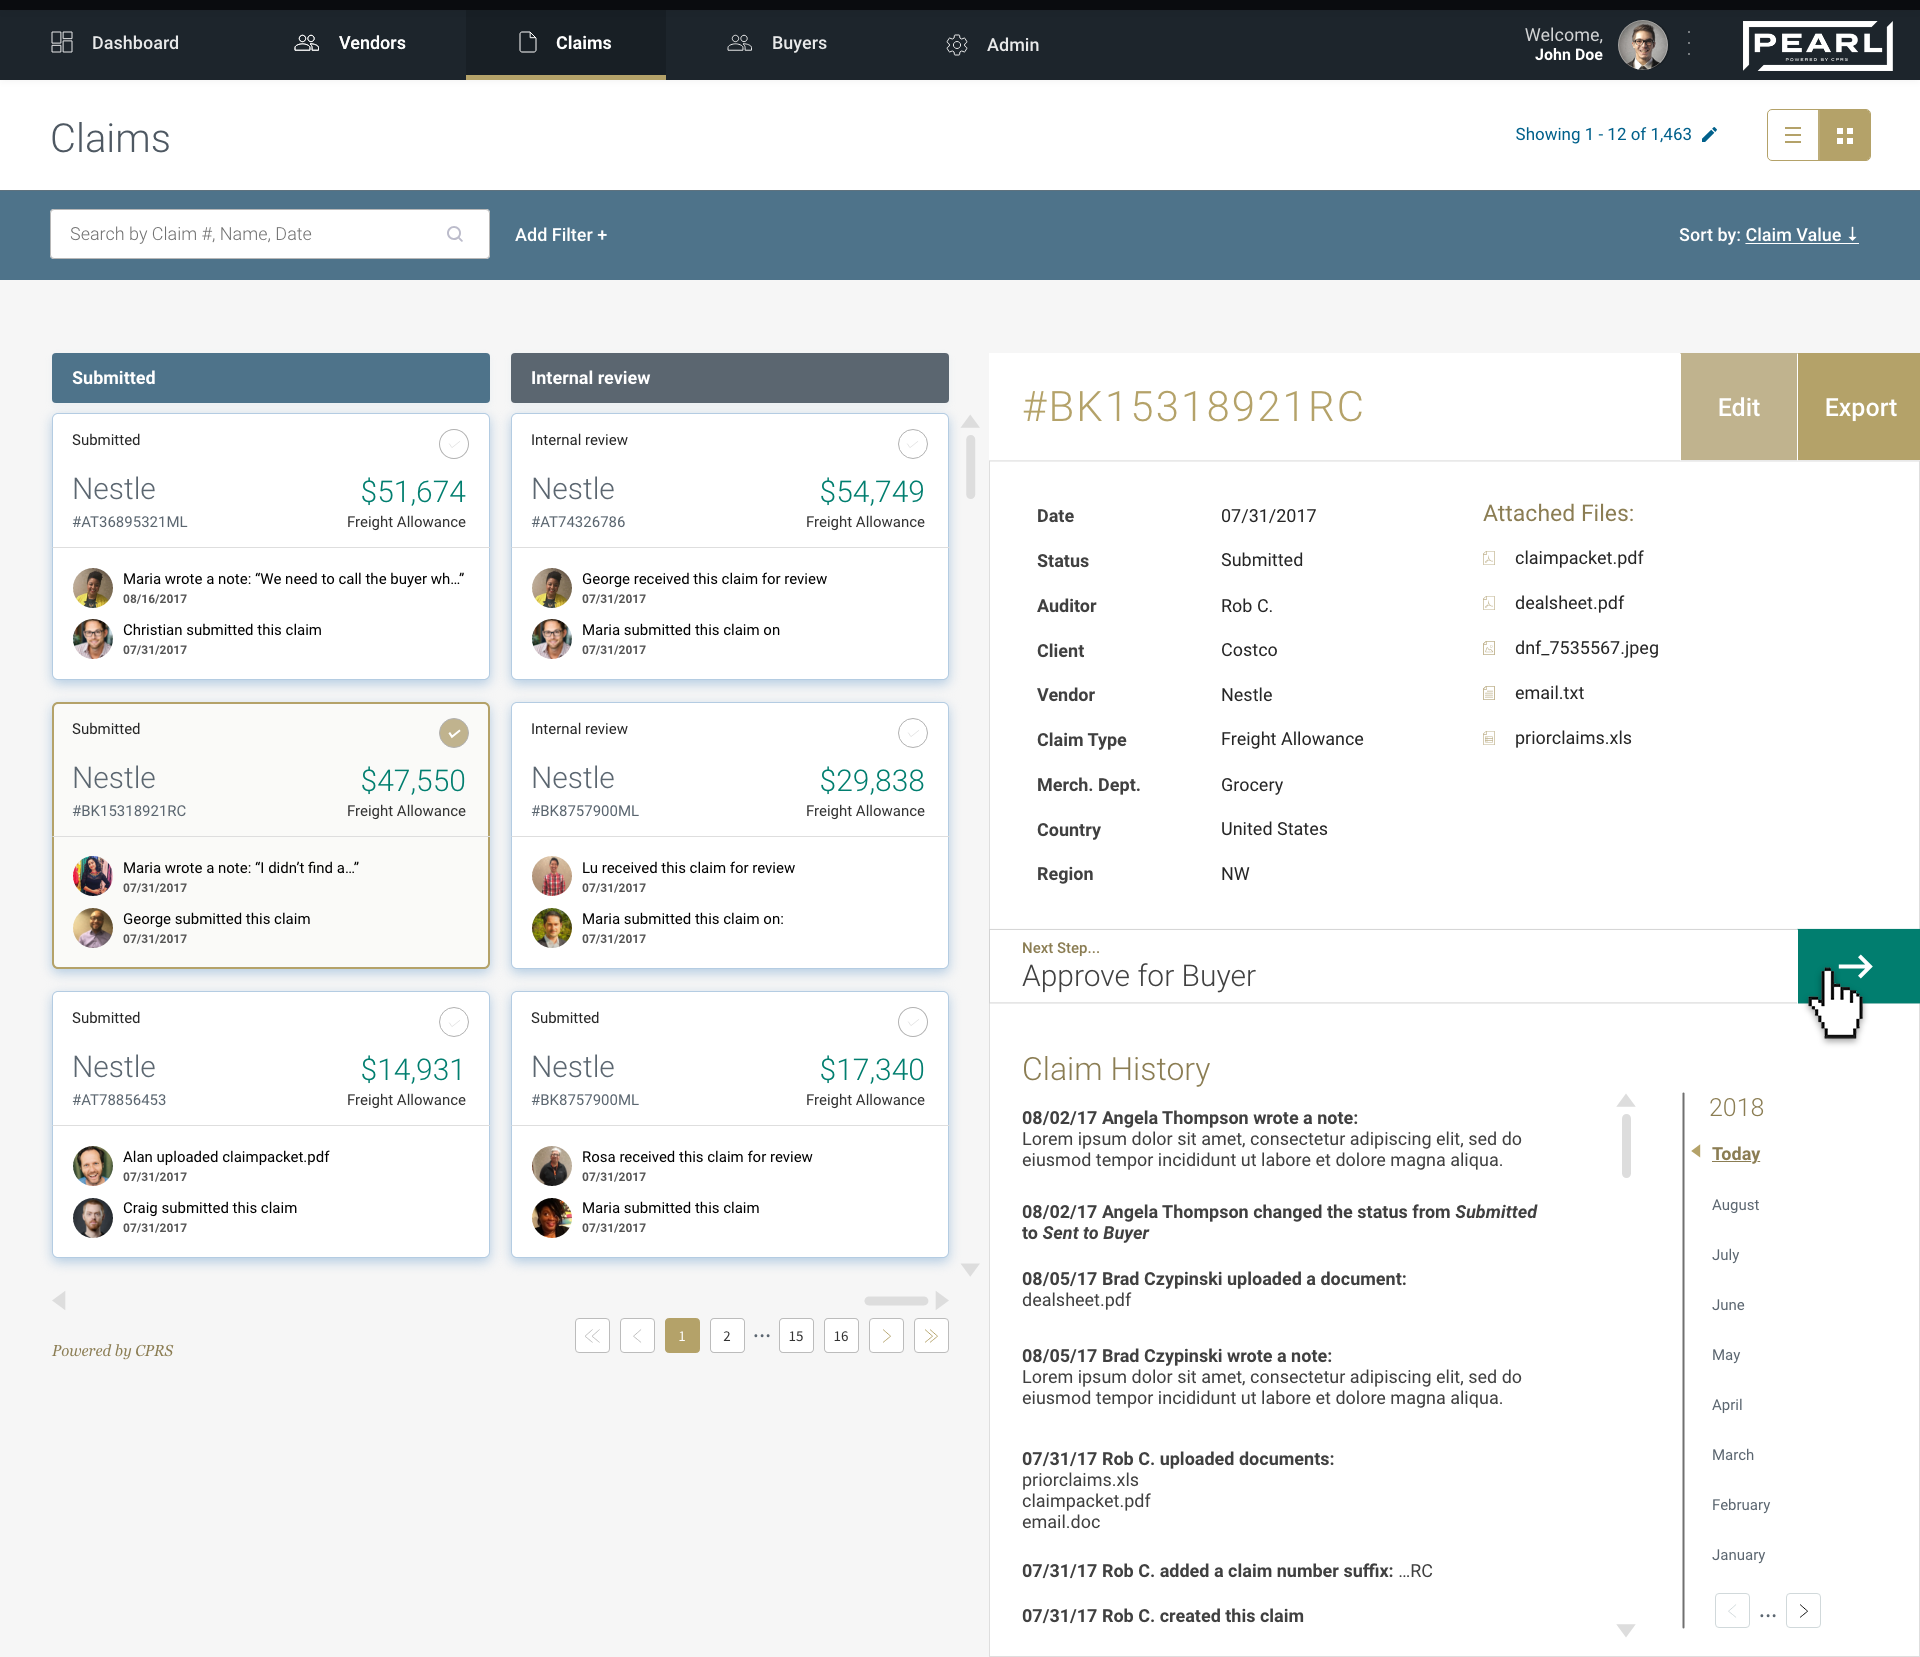1920x1657 pixels.
Task: Open the vertical dots user menu
Action: 1689,43
